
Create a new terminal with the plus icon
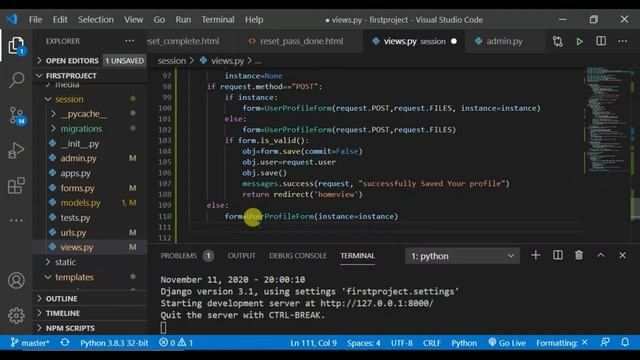536,256
